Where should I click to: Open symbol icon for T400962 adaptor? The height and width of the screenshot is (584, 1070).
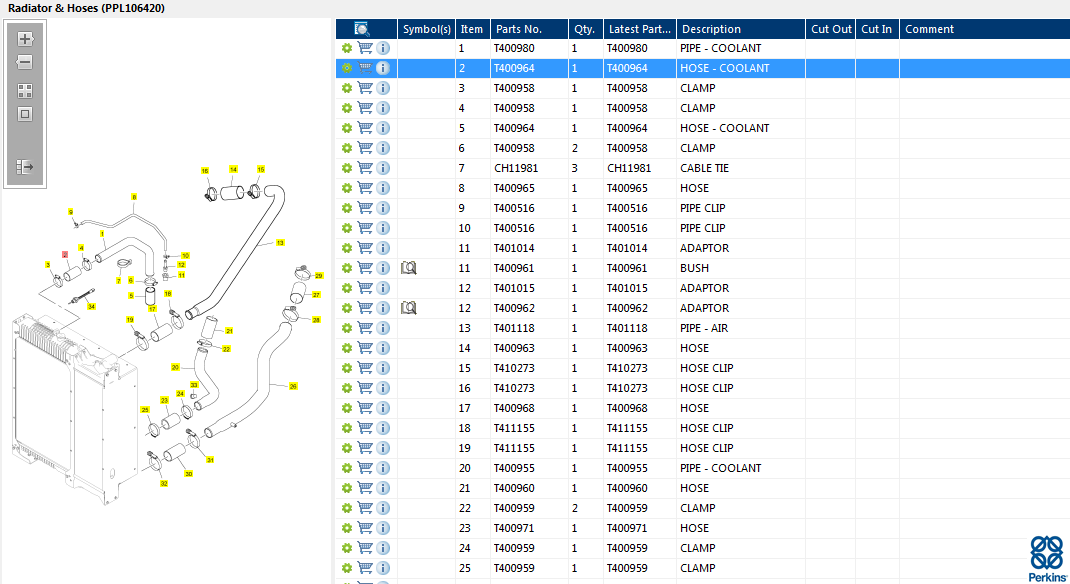pos(409,308)
